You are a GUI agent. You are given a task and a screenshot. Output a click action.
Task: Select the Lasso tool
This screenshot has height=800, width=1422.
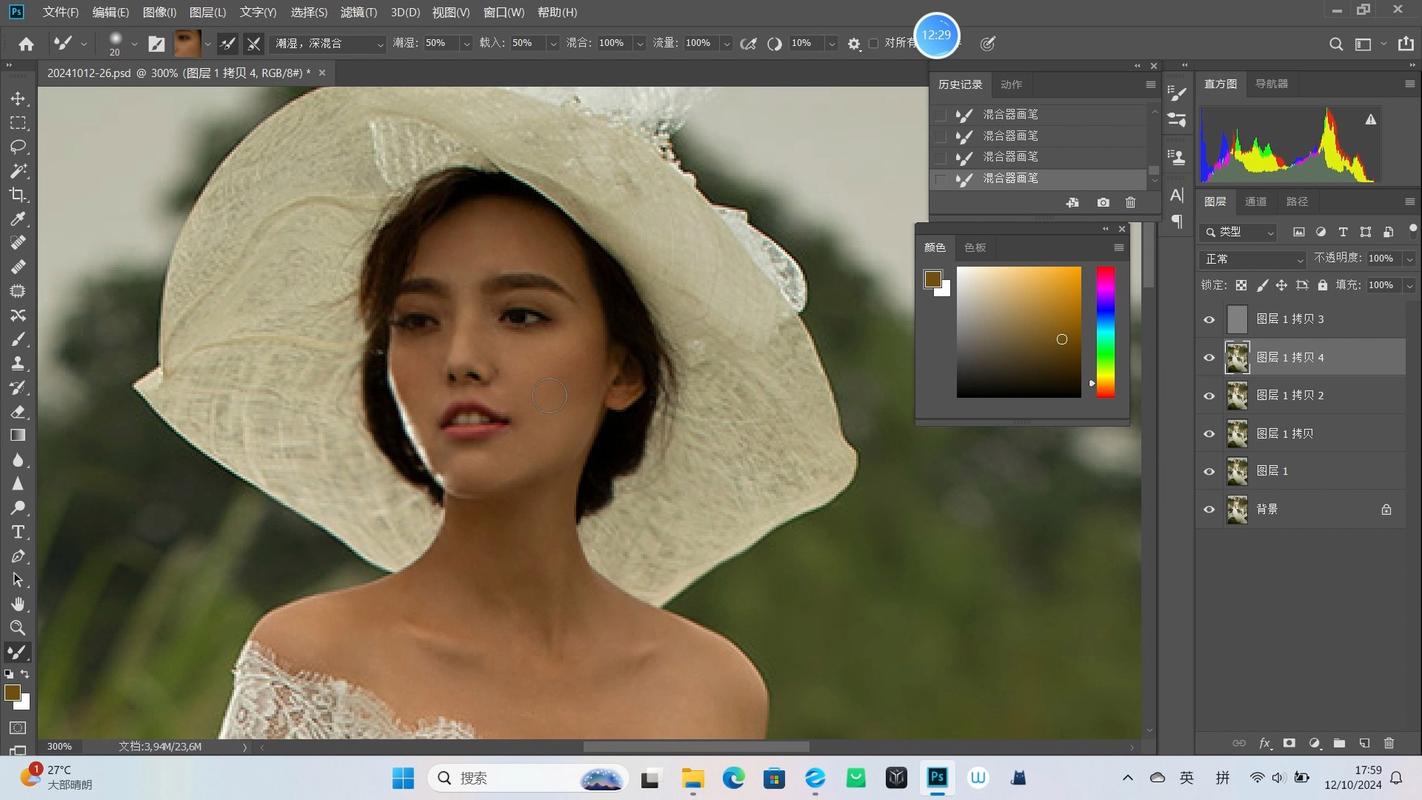[x=18, y=147]
